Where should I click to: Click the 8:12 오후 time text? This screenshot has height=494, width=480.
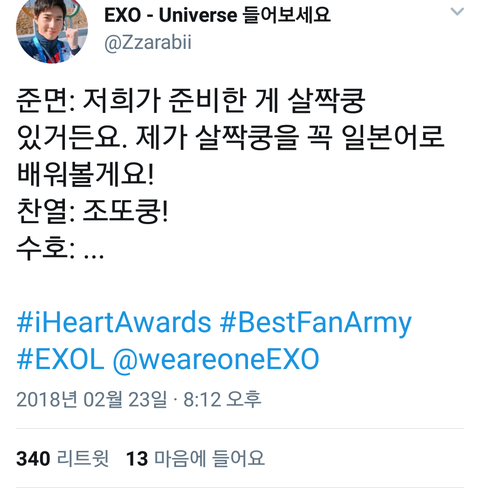222,399
